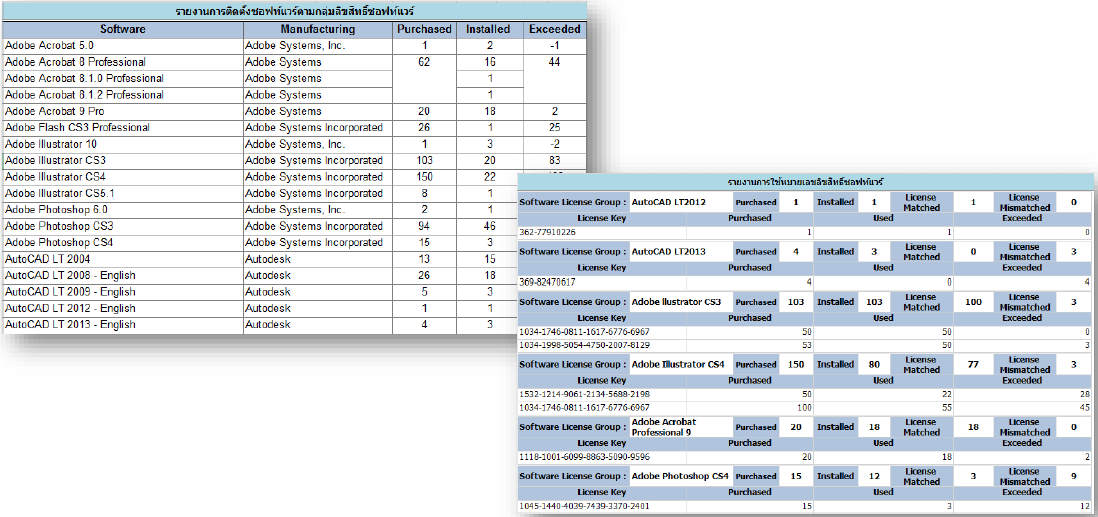Screen dimensions: 1098x517
Task: Click License Matched value 77 in Illustrator CS4 group
Action: 973,364
